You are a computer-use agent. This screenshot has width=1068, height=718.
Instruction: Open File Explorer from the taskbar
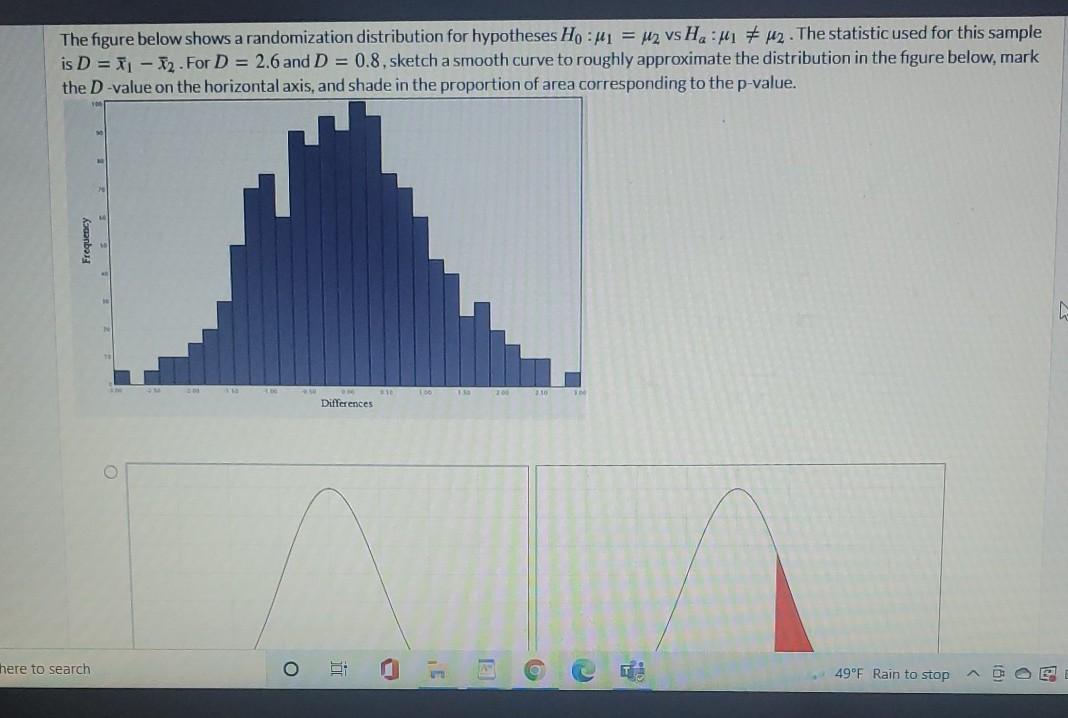[437, 669]
